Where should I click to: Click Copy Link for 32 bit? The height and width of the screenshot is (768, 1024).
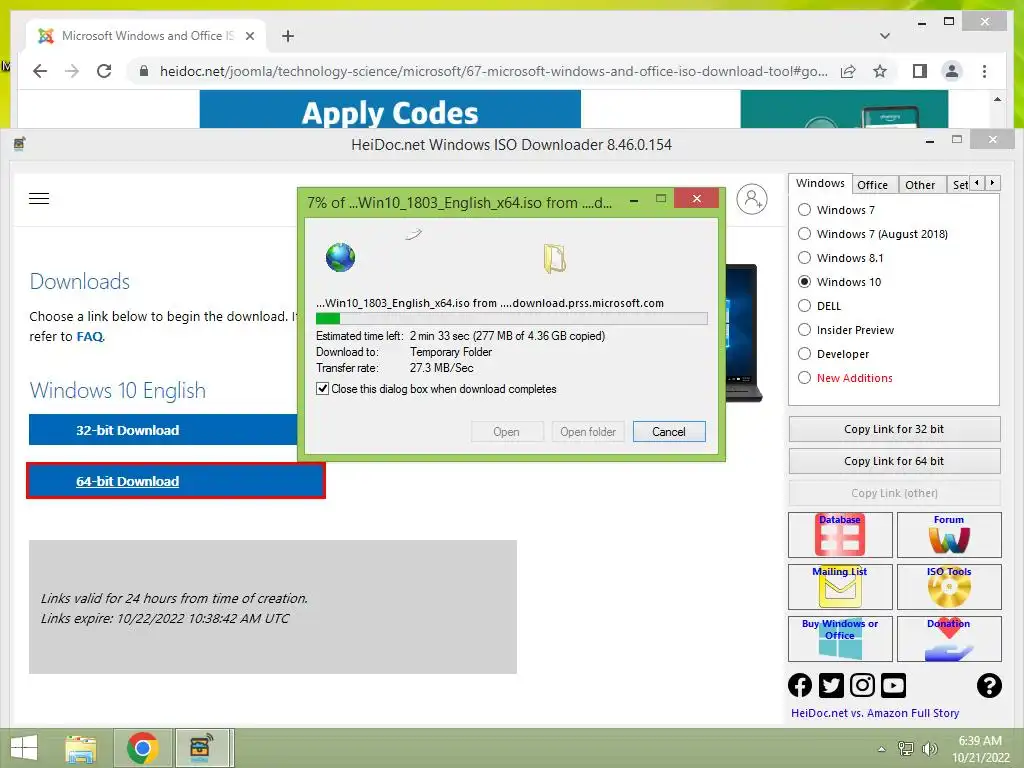[894, 429]
